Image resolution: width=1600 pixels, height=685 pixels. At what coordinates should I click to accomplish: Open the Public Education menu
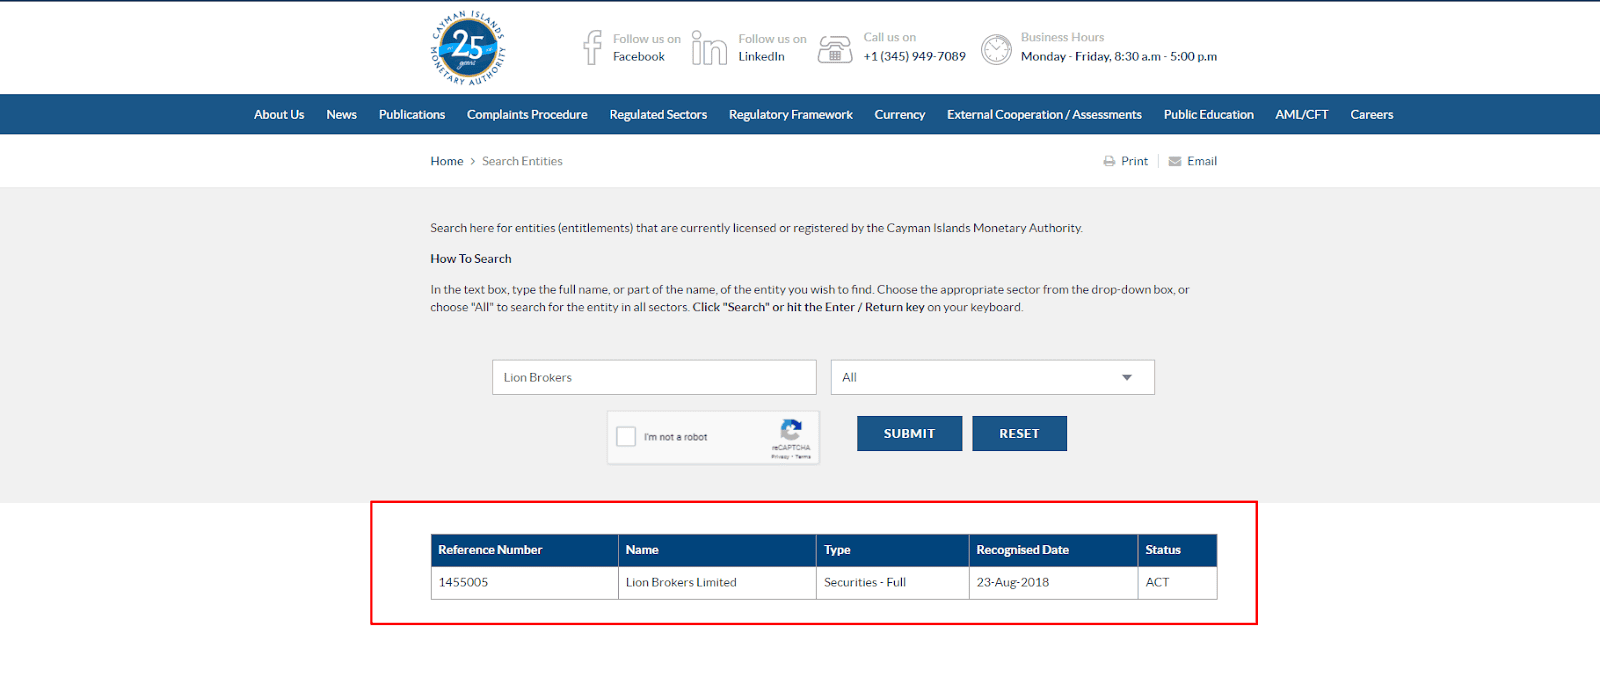[x=1208, y=115]
